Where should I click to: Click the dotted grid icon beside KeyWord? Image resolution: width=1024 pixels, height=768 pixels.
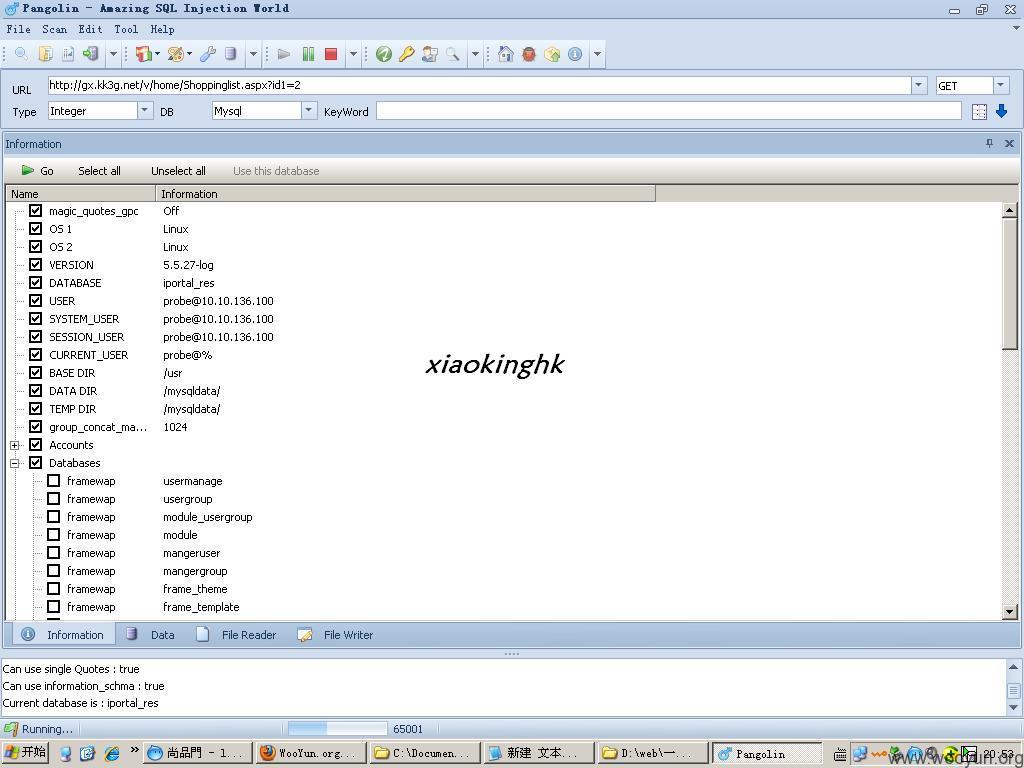[979, 112]
